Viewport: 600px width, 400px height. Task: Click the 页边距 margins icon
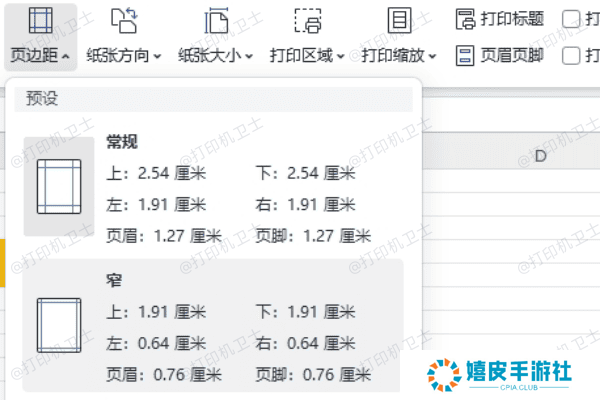pos(41,20)
